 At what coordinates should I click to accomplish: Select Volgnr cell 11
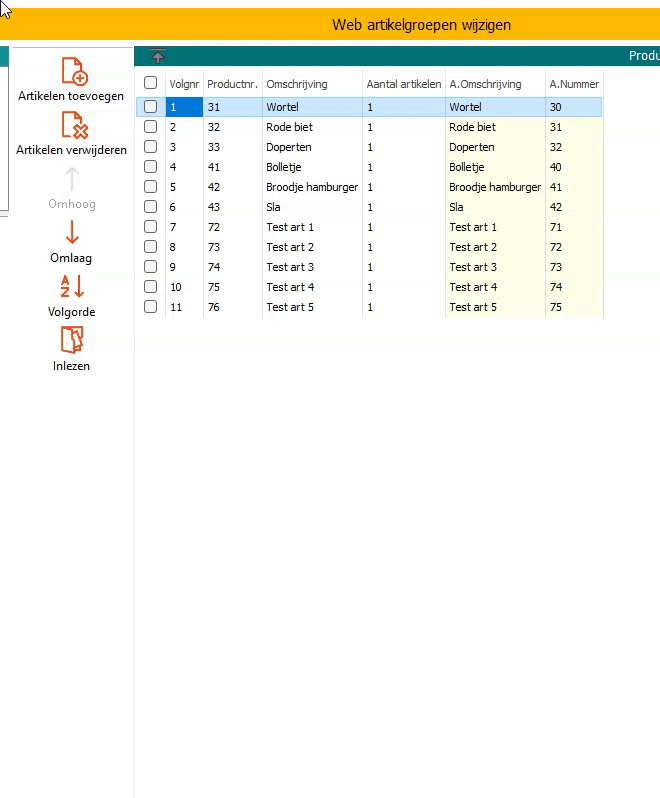coord(184,307)
